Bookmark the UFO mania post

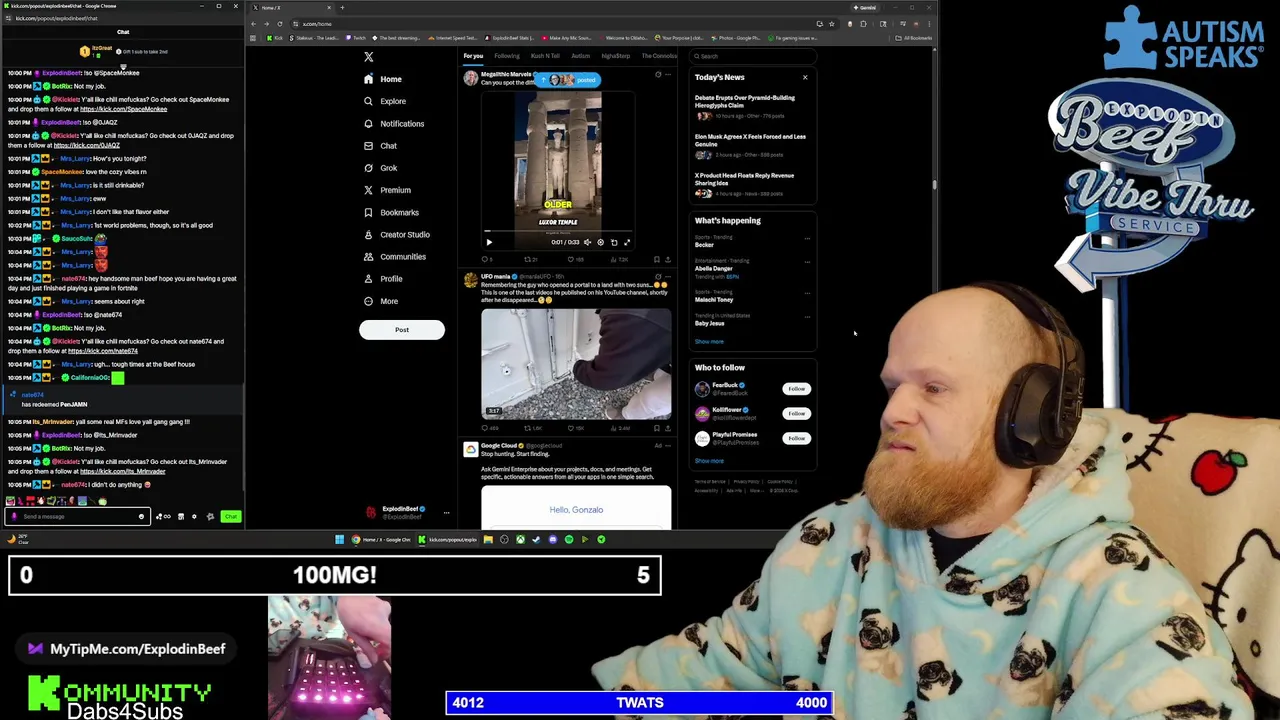pyautogui.click(x=656, y=428)
